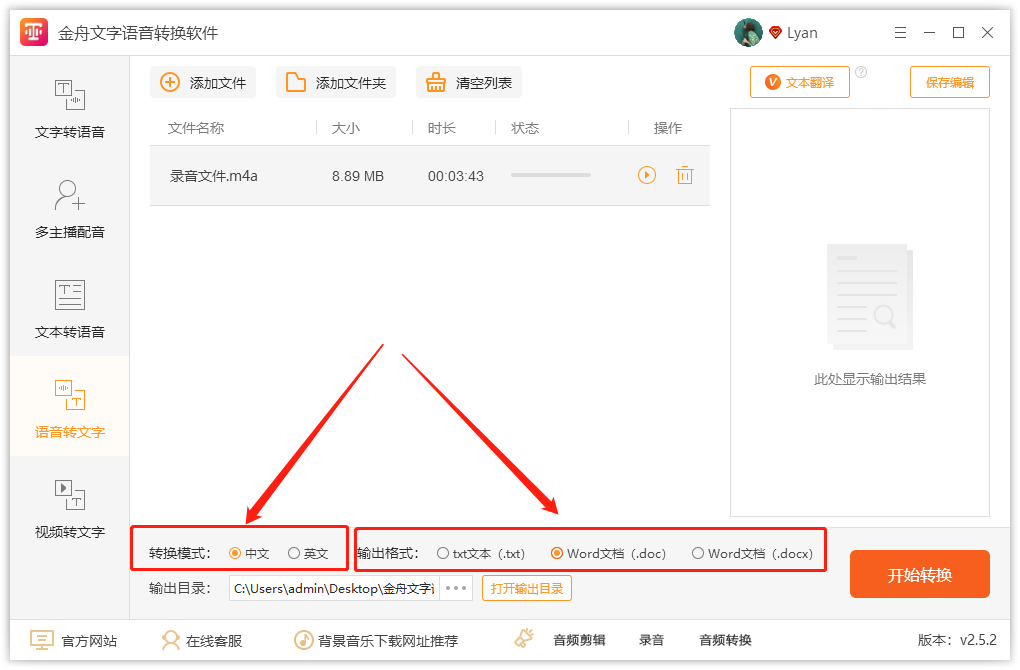
Task: Maximize the application window
Action: [x=958, y=33]
